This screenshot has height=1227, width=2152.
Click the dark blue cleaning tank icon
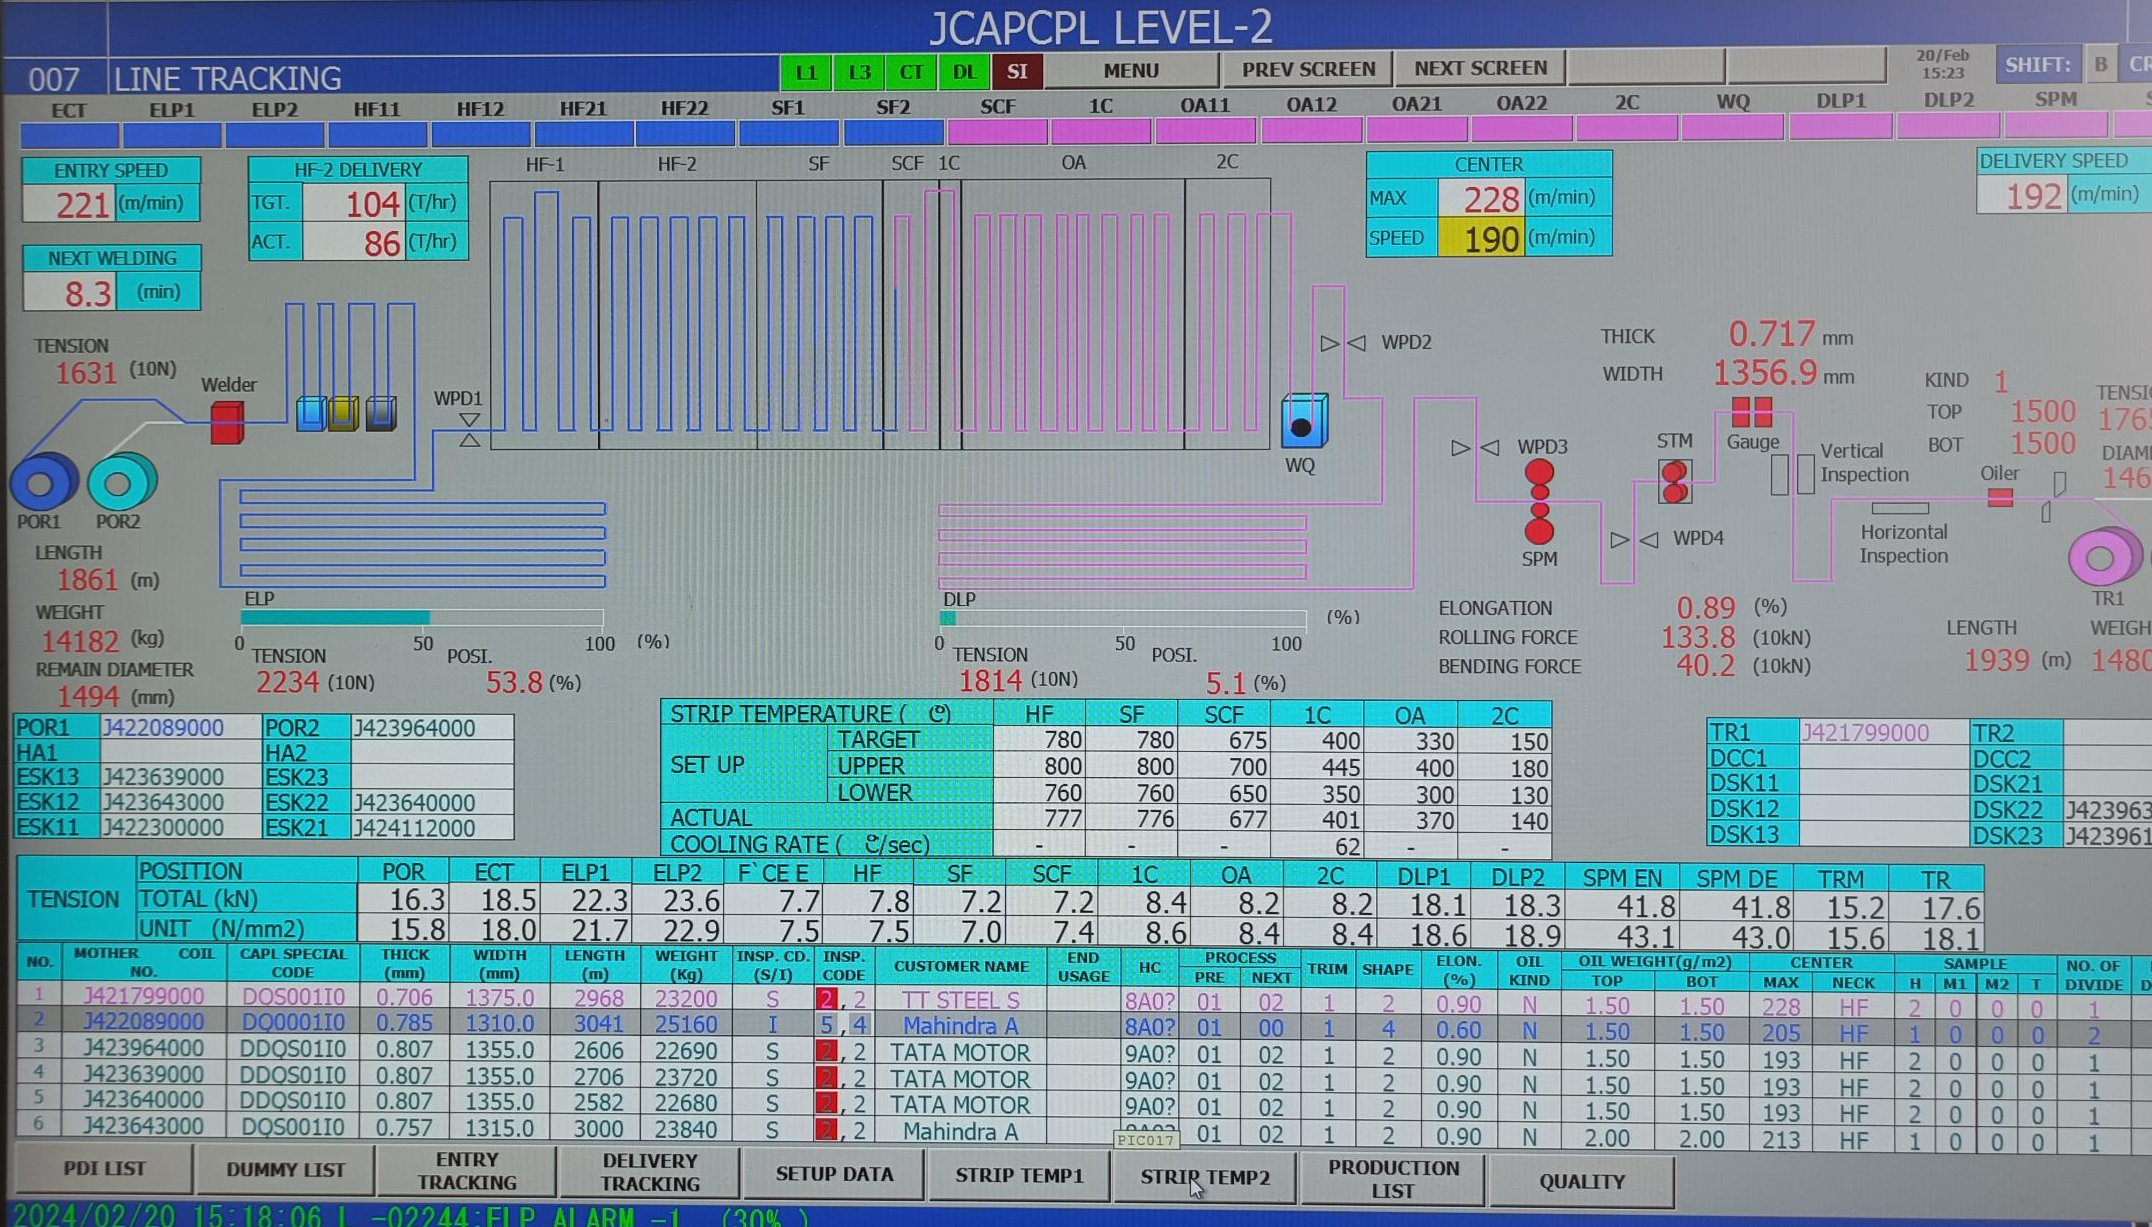click(x=381, y=413)
